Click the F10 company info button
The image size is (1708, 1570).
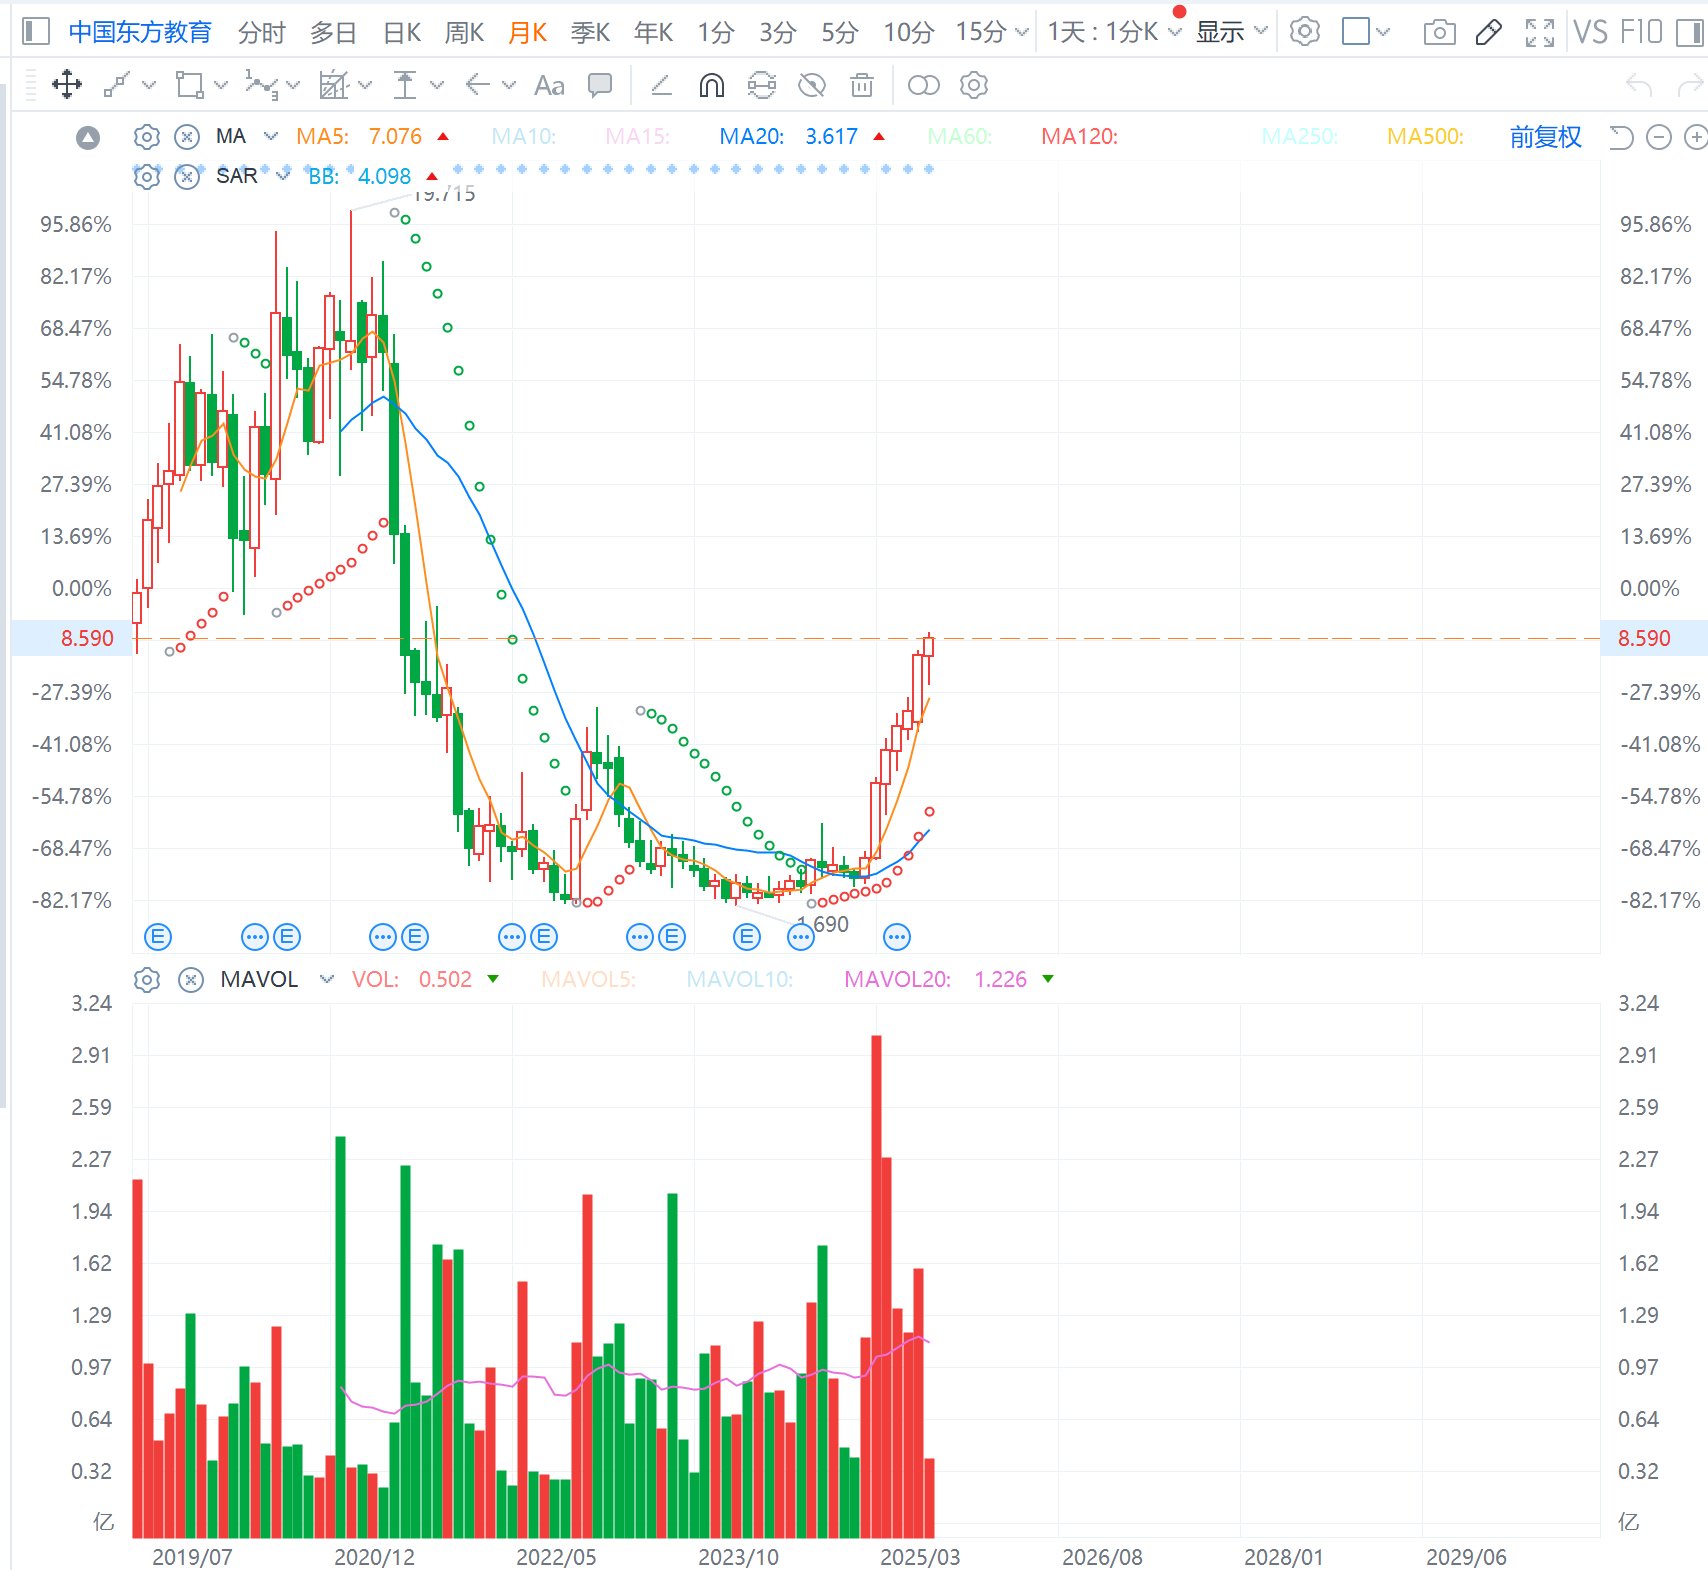click(x=1641, y=32)
